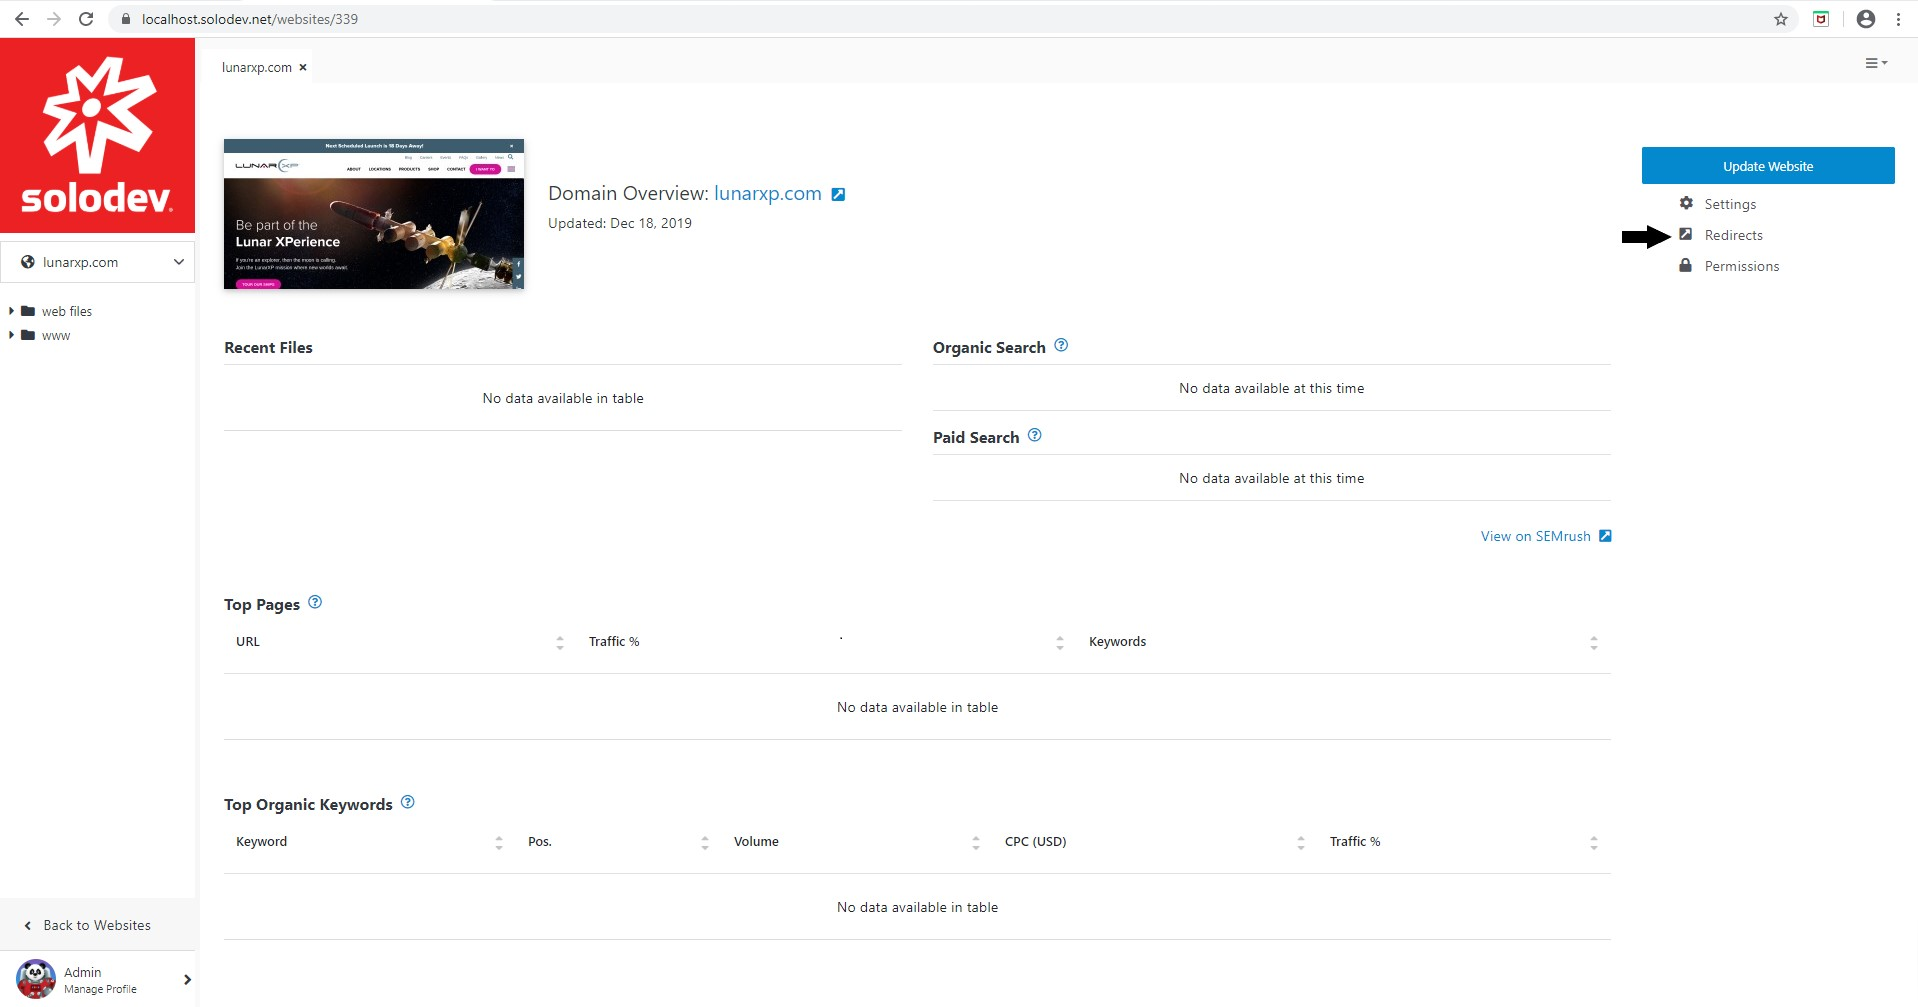Open the Chrome profile icon
The width and height of the screenshot is (1918, 1007).
pyautogui.click(x=1865, y=19)
